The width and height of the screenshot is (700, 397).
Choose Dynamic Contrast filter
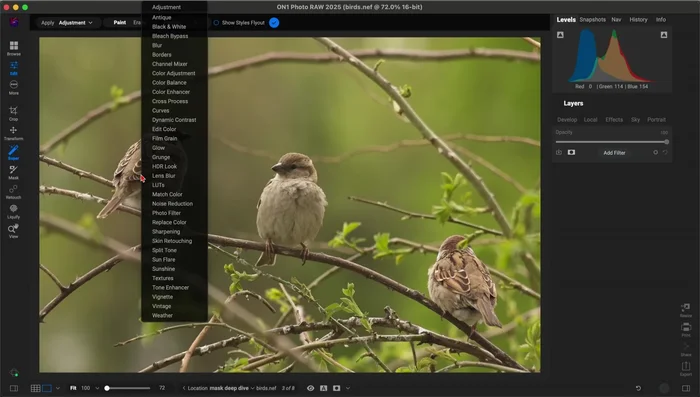pos(174,120)
